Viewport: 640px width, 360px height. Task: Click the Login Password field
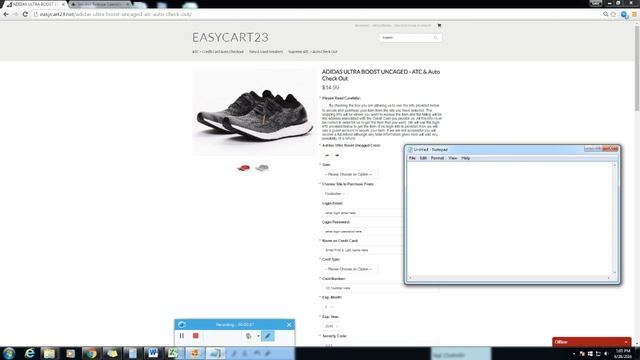click(362, 231)
